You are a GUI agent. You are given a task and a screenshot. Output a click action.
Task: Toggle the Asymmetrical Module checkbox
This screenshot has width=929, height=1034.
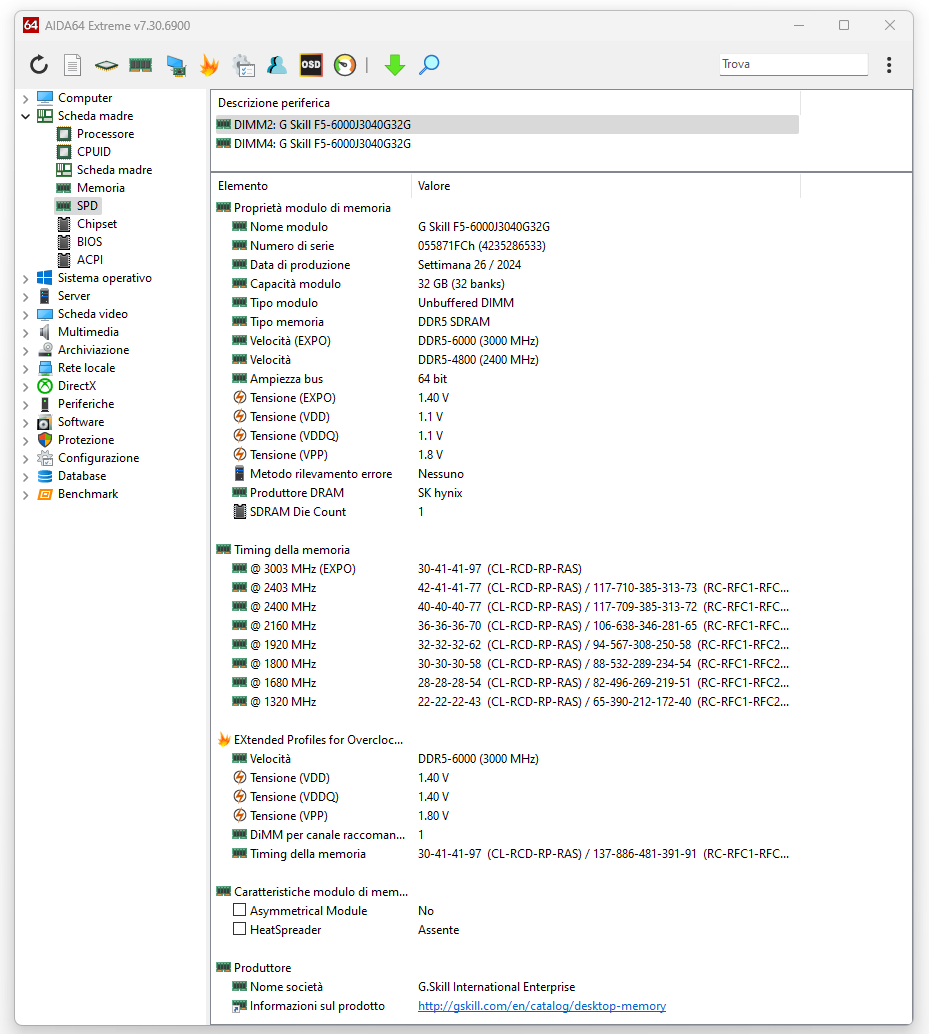pyautogui.click(x=239, y=910)
